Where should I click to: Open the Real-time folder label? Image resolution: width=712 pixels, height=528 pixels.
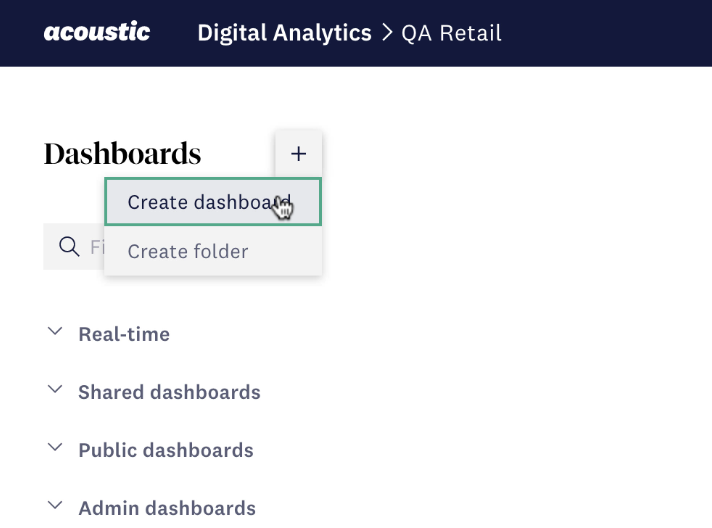[124, 335]
